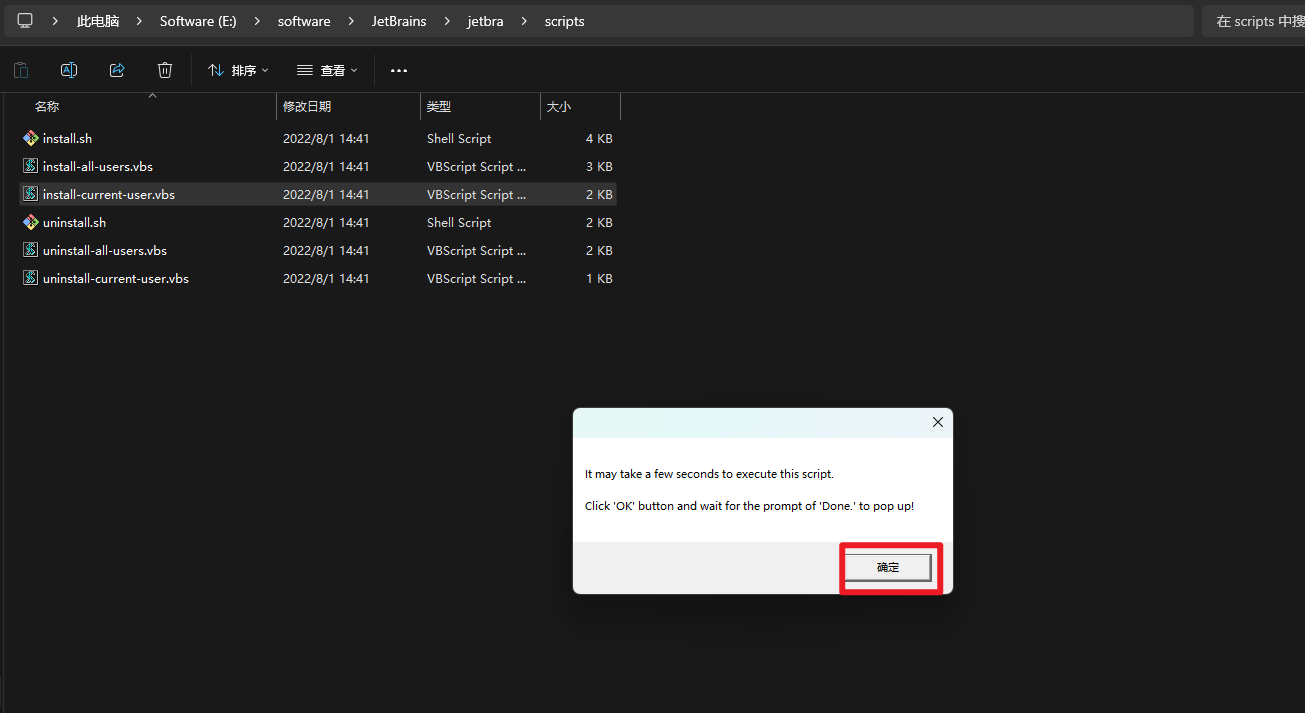This screenshot has height=713, width=1305.
Task: Expand the chevron after Software (E:)
Action: pos(257,21)
